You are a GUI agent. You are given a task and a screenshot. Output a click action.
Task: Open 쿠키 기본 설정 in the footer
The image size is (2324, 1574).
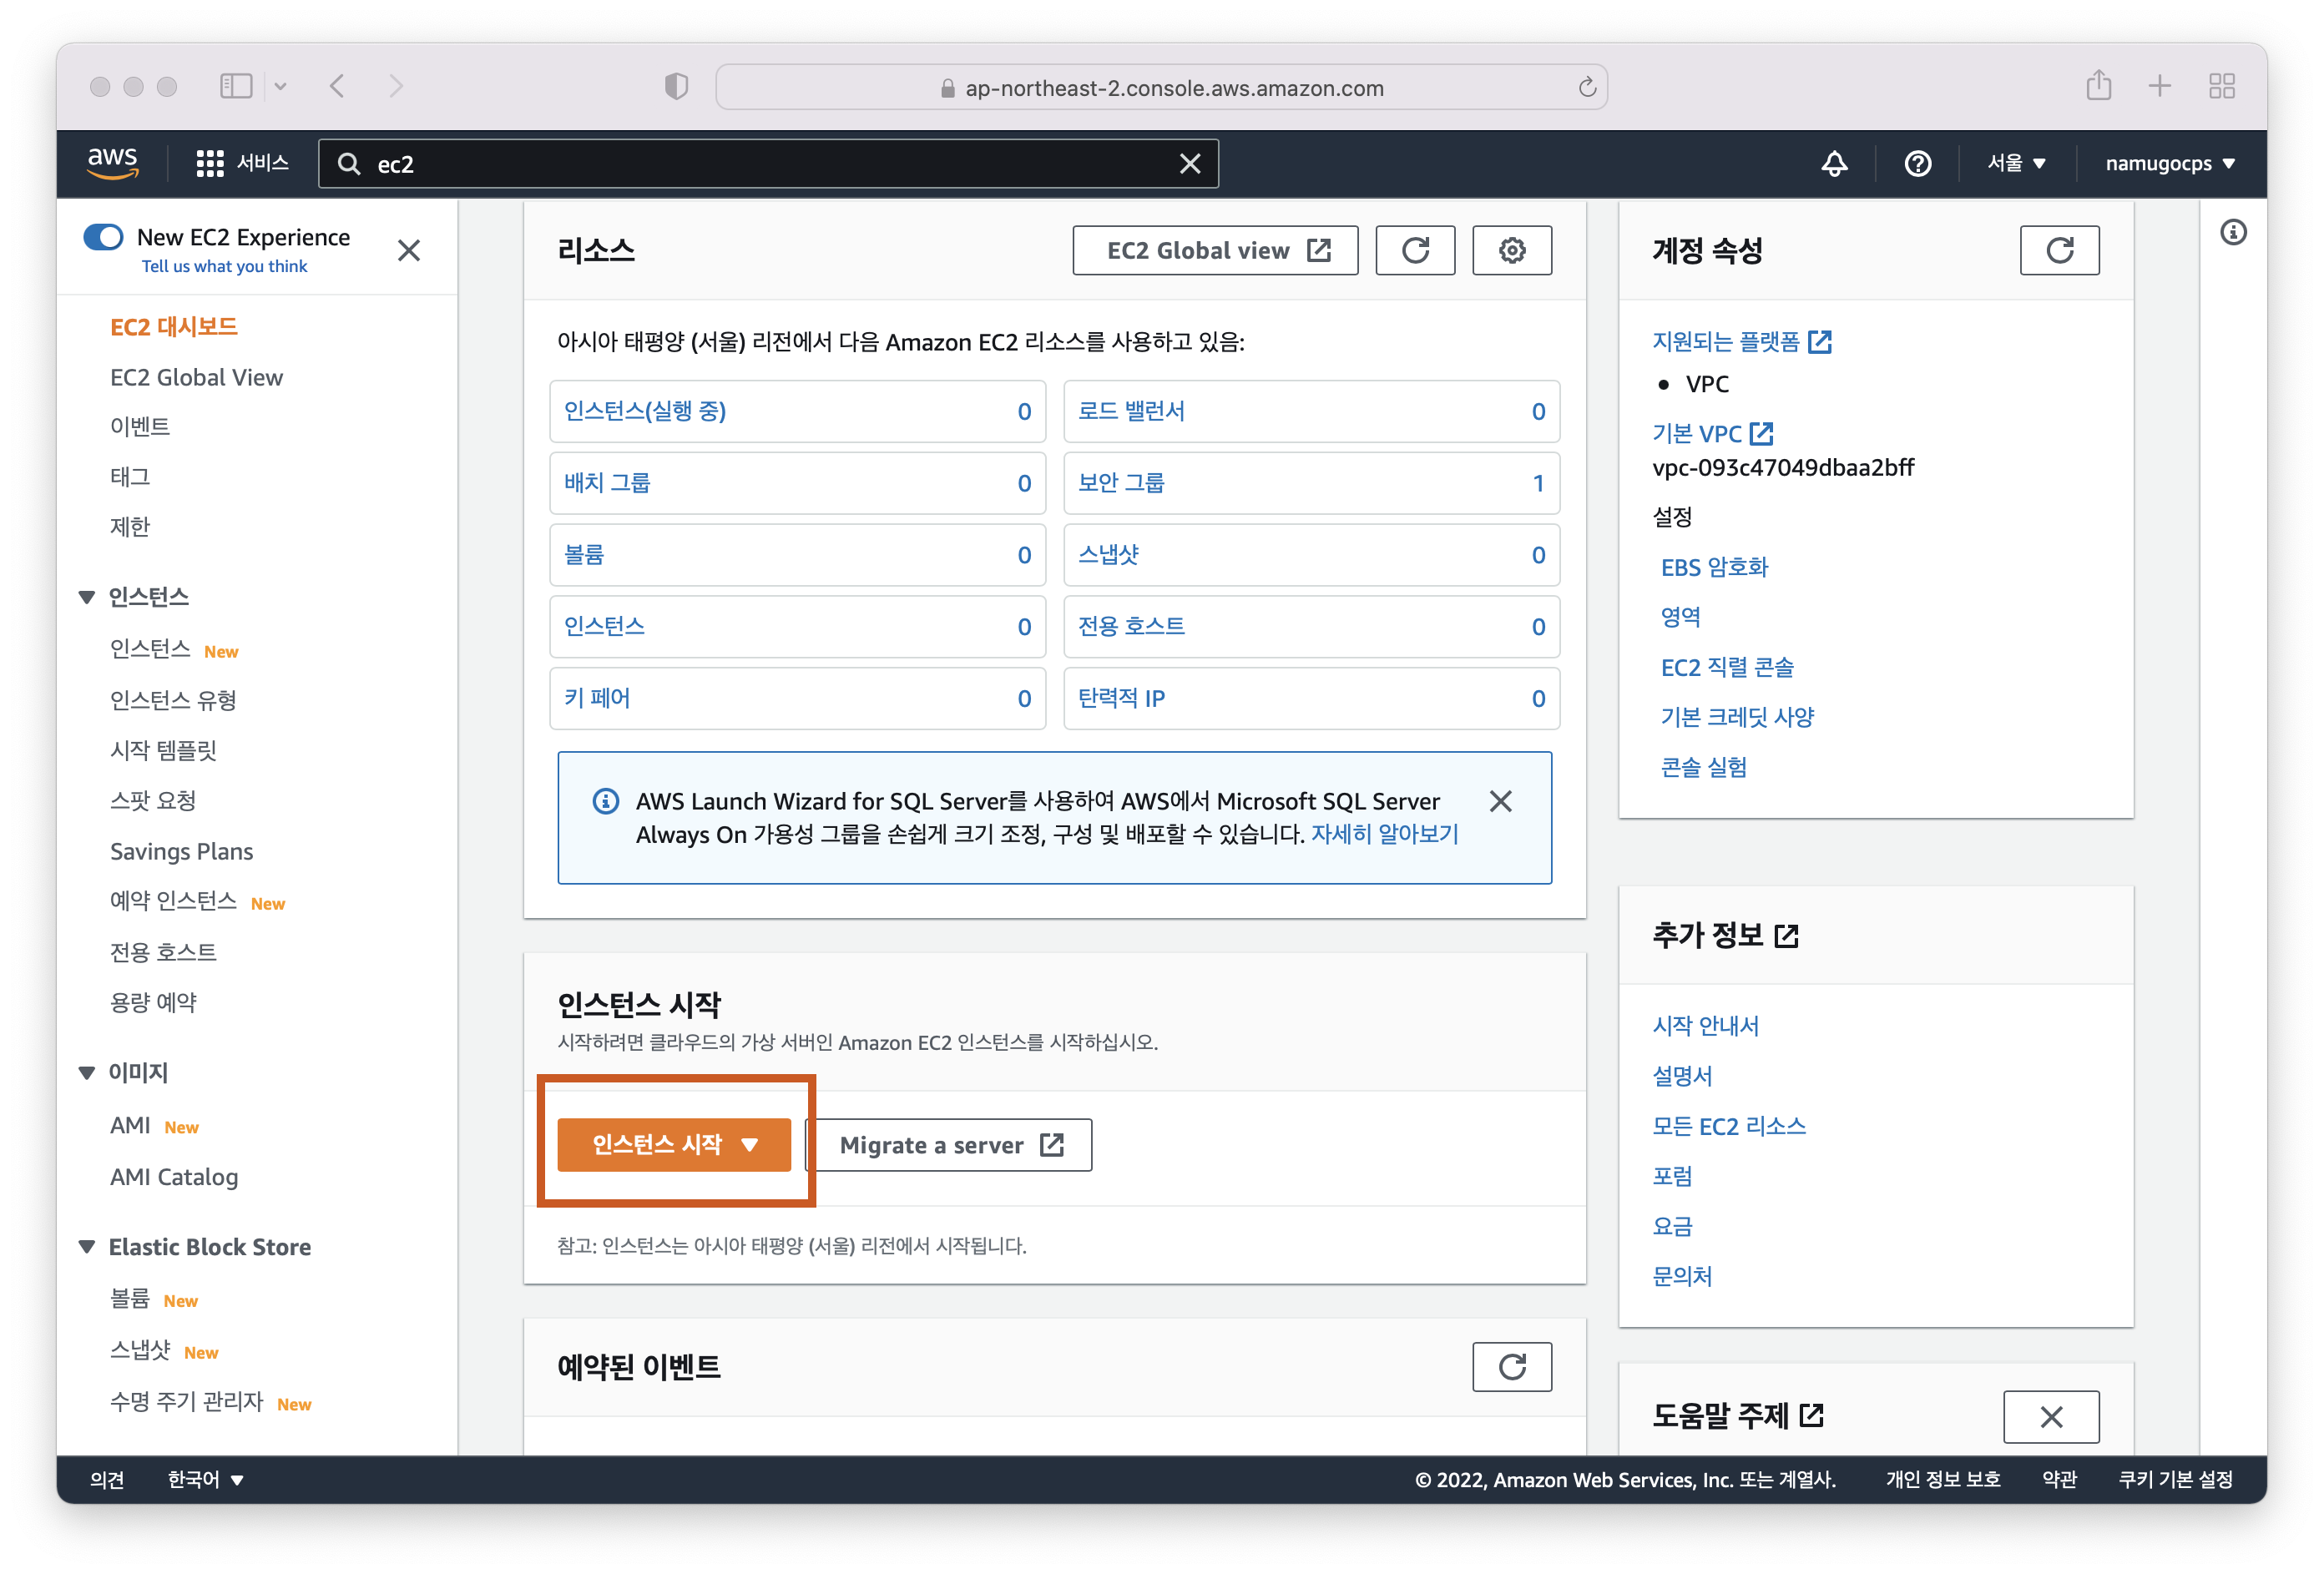point(2175,1479)
